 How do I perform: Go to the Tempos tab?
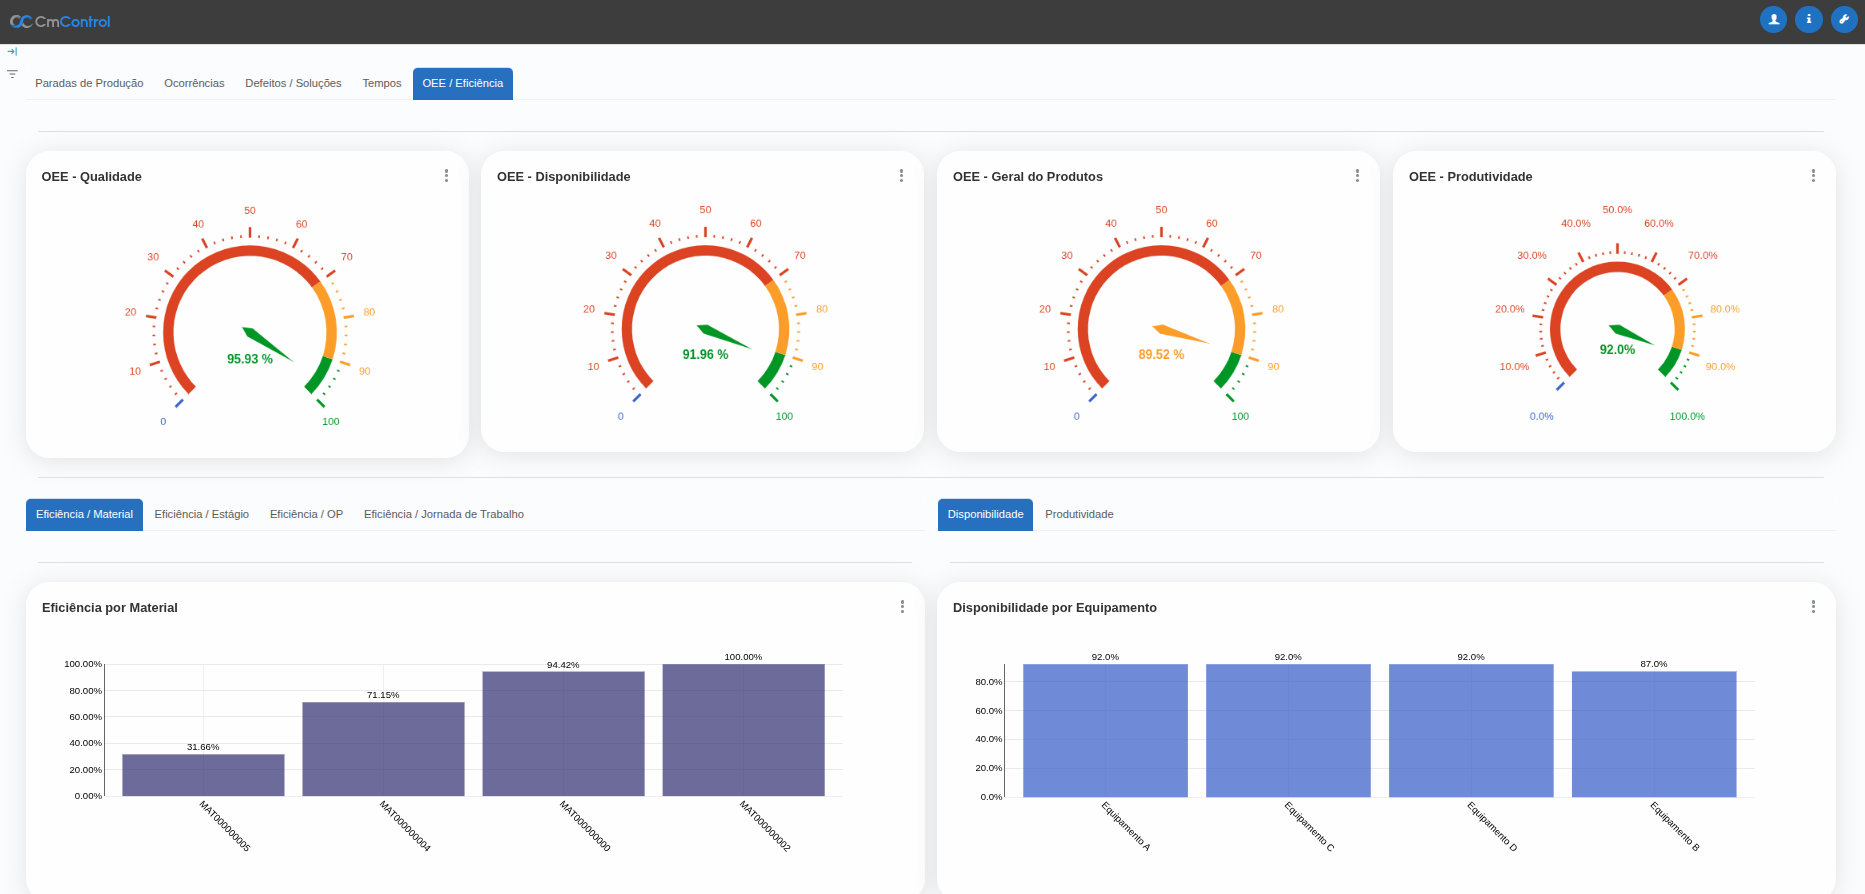pos(382,84)
